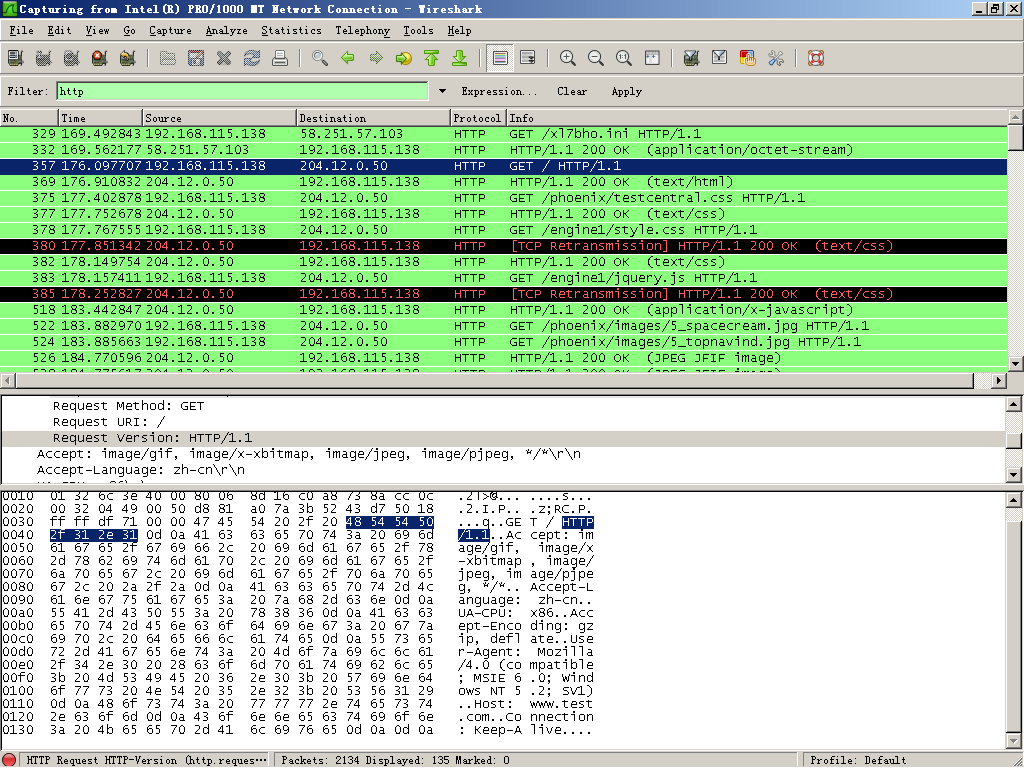
Task: Open the capture interfaces list icon
Action: (16, 58)
